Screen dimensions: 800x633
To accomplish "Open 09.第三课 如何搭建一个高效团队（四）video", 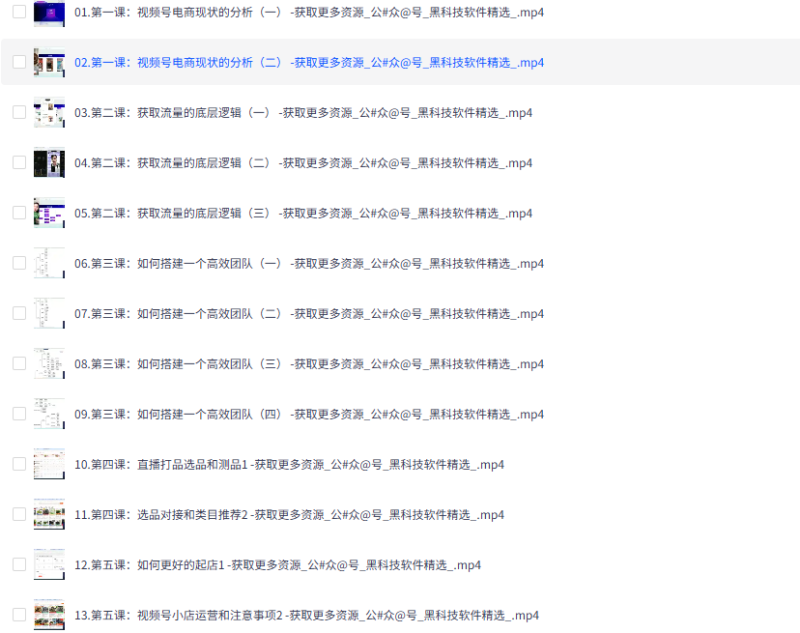I will pos(309,414).
